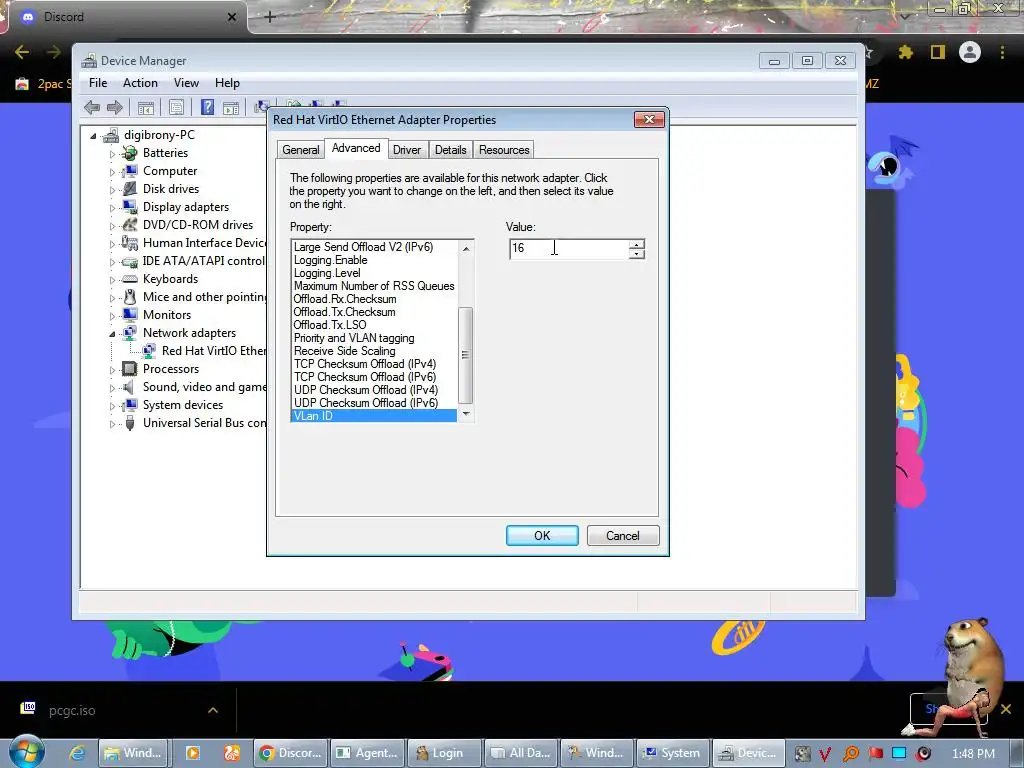
Task: Open a new Chrome tab with plus button
Action: coord(270,17)
